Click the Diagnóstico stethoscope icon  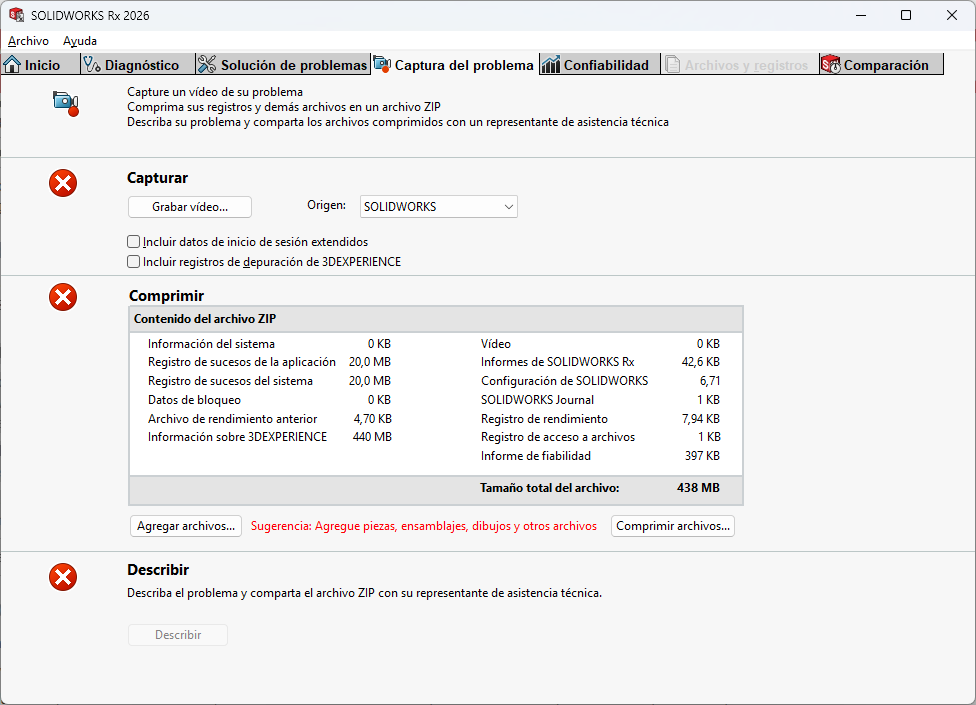tap(92, 65)
